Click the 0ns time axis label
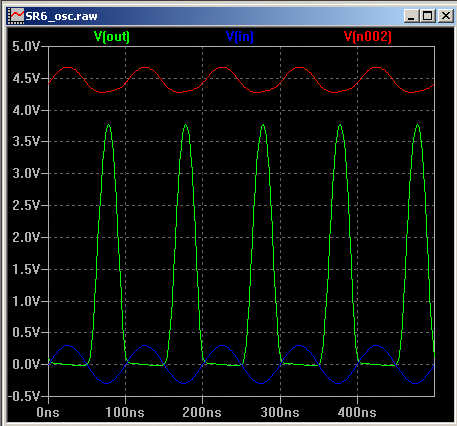This screenshot has width=457, height=426. [x=48, y=412]
